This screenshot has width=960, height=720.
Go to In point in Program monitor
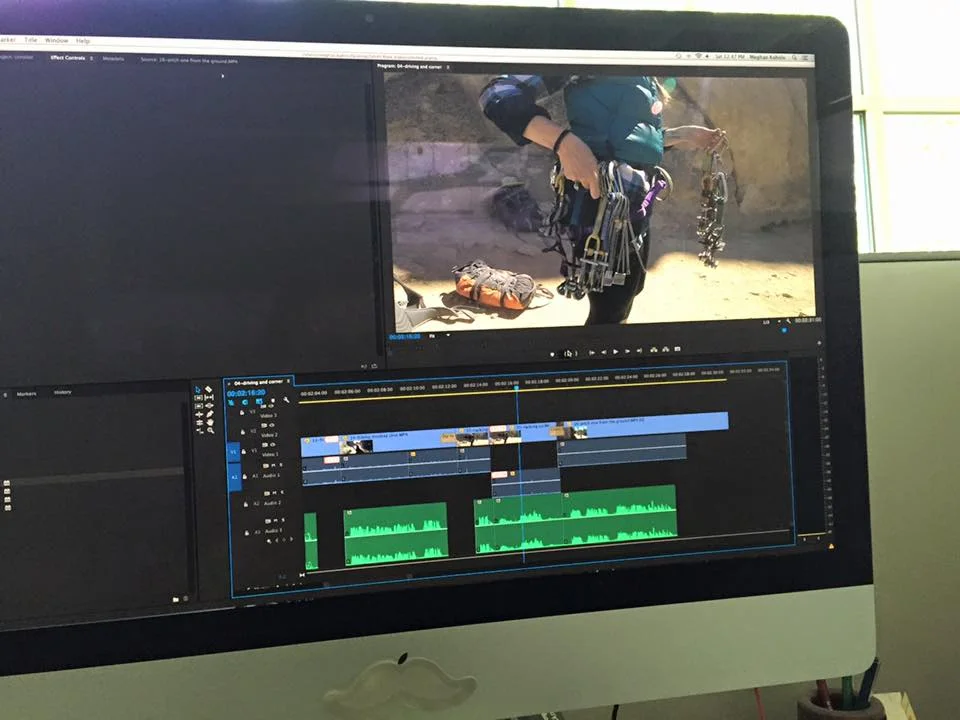[591, 353]
